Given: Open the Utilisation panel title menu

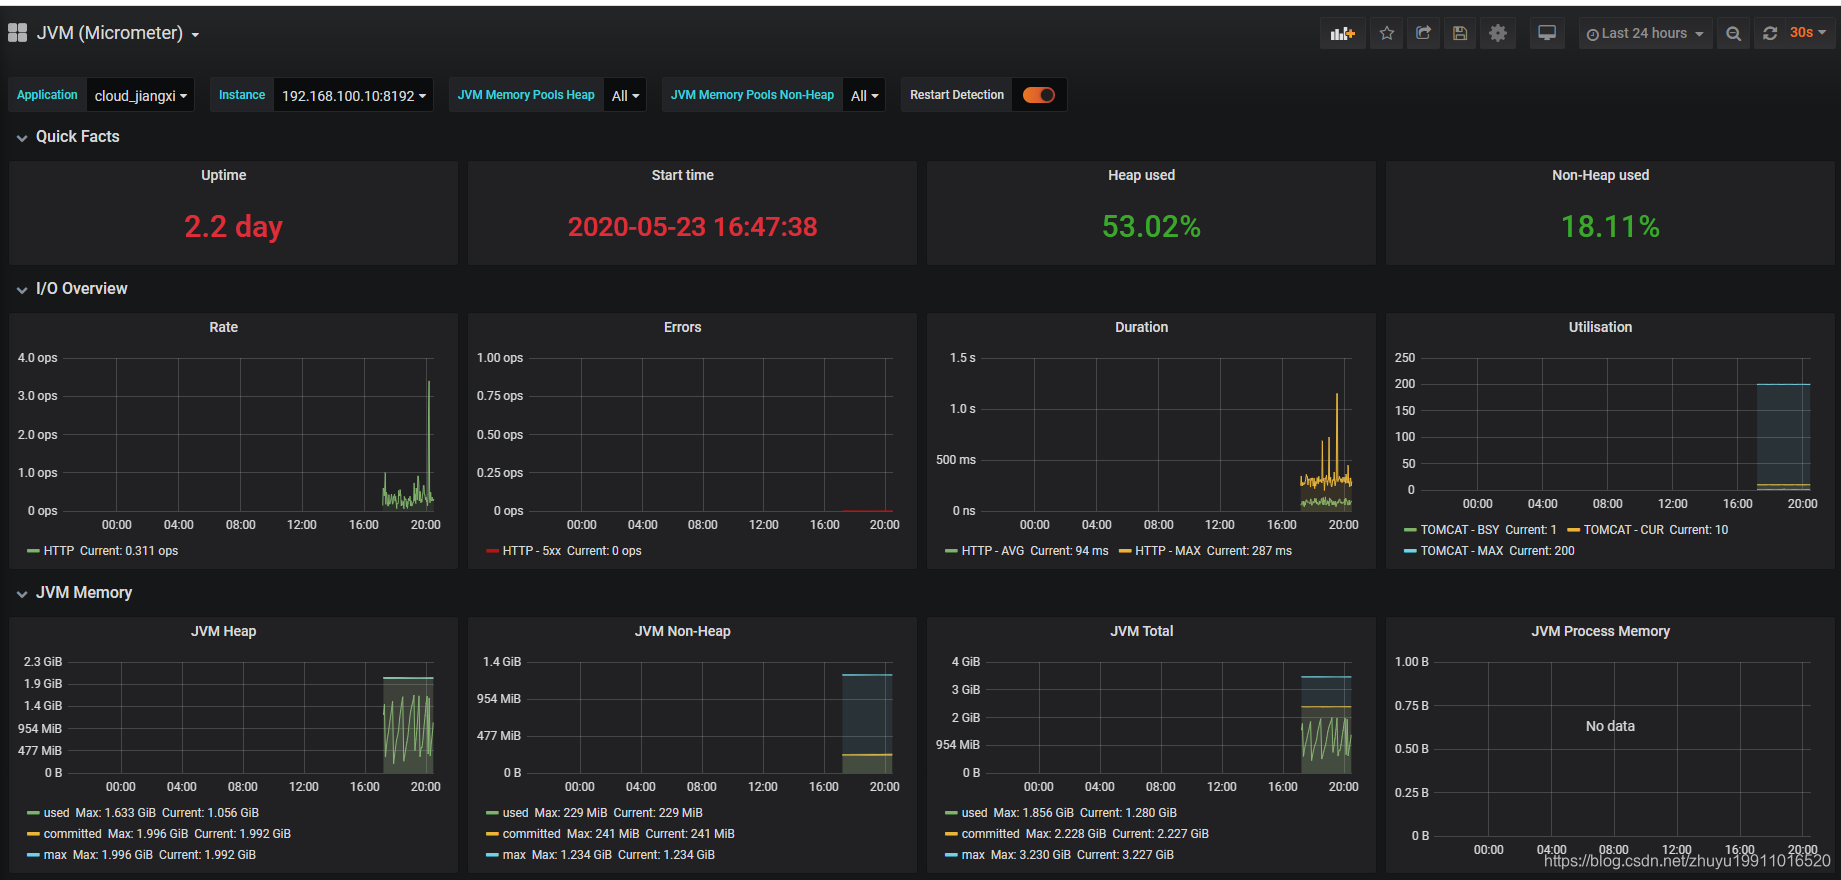Looking at the screenshot, I should (x=1601, y=327).
